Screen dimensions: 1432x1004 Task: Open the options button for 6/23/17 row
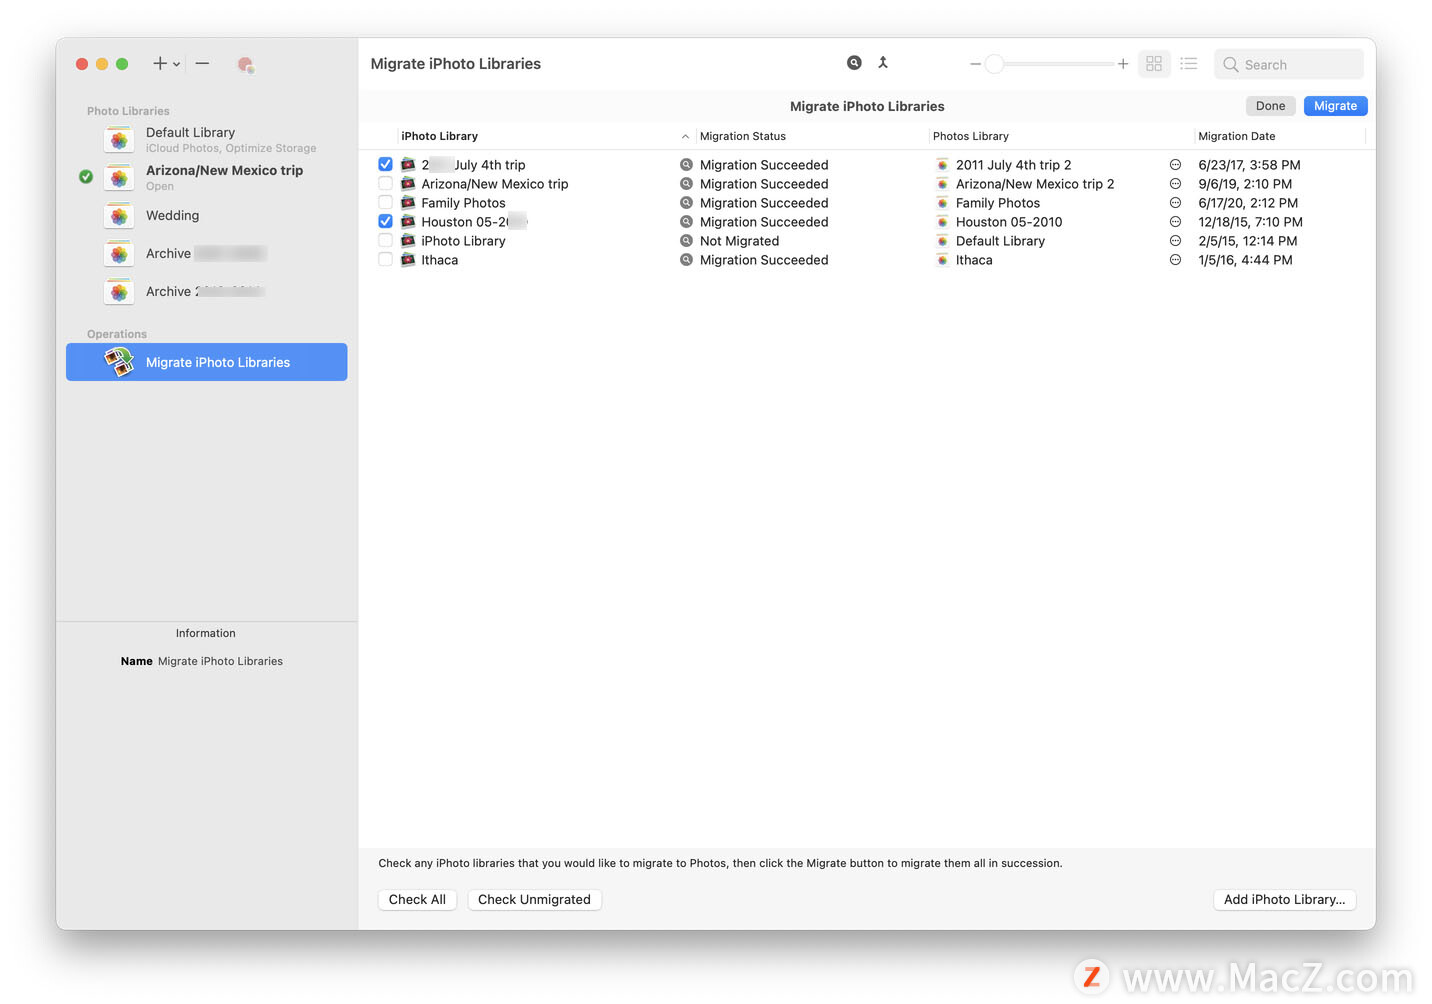[1175, 164]
